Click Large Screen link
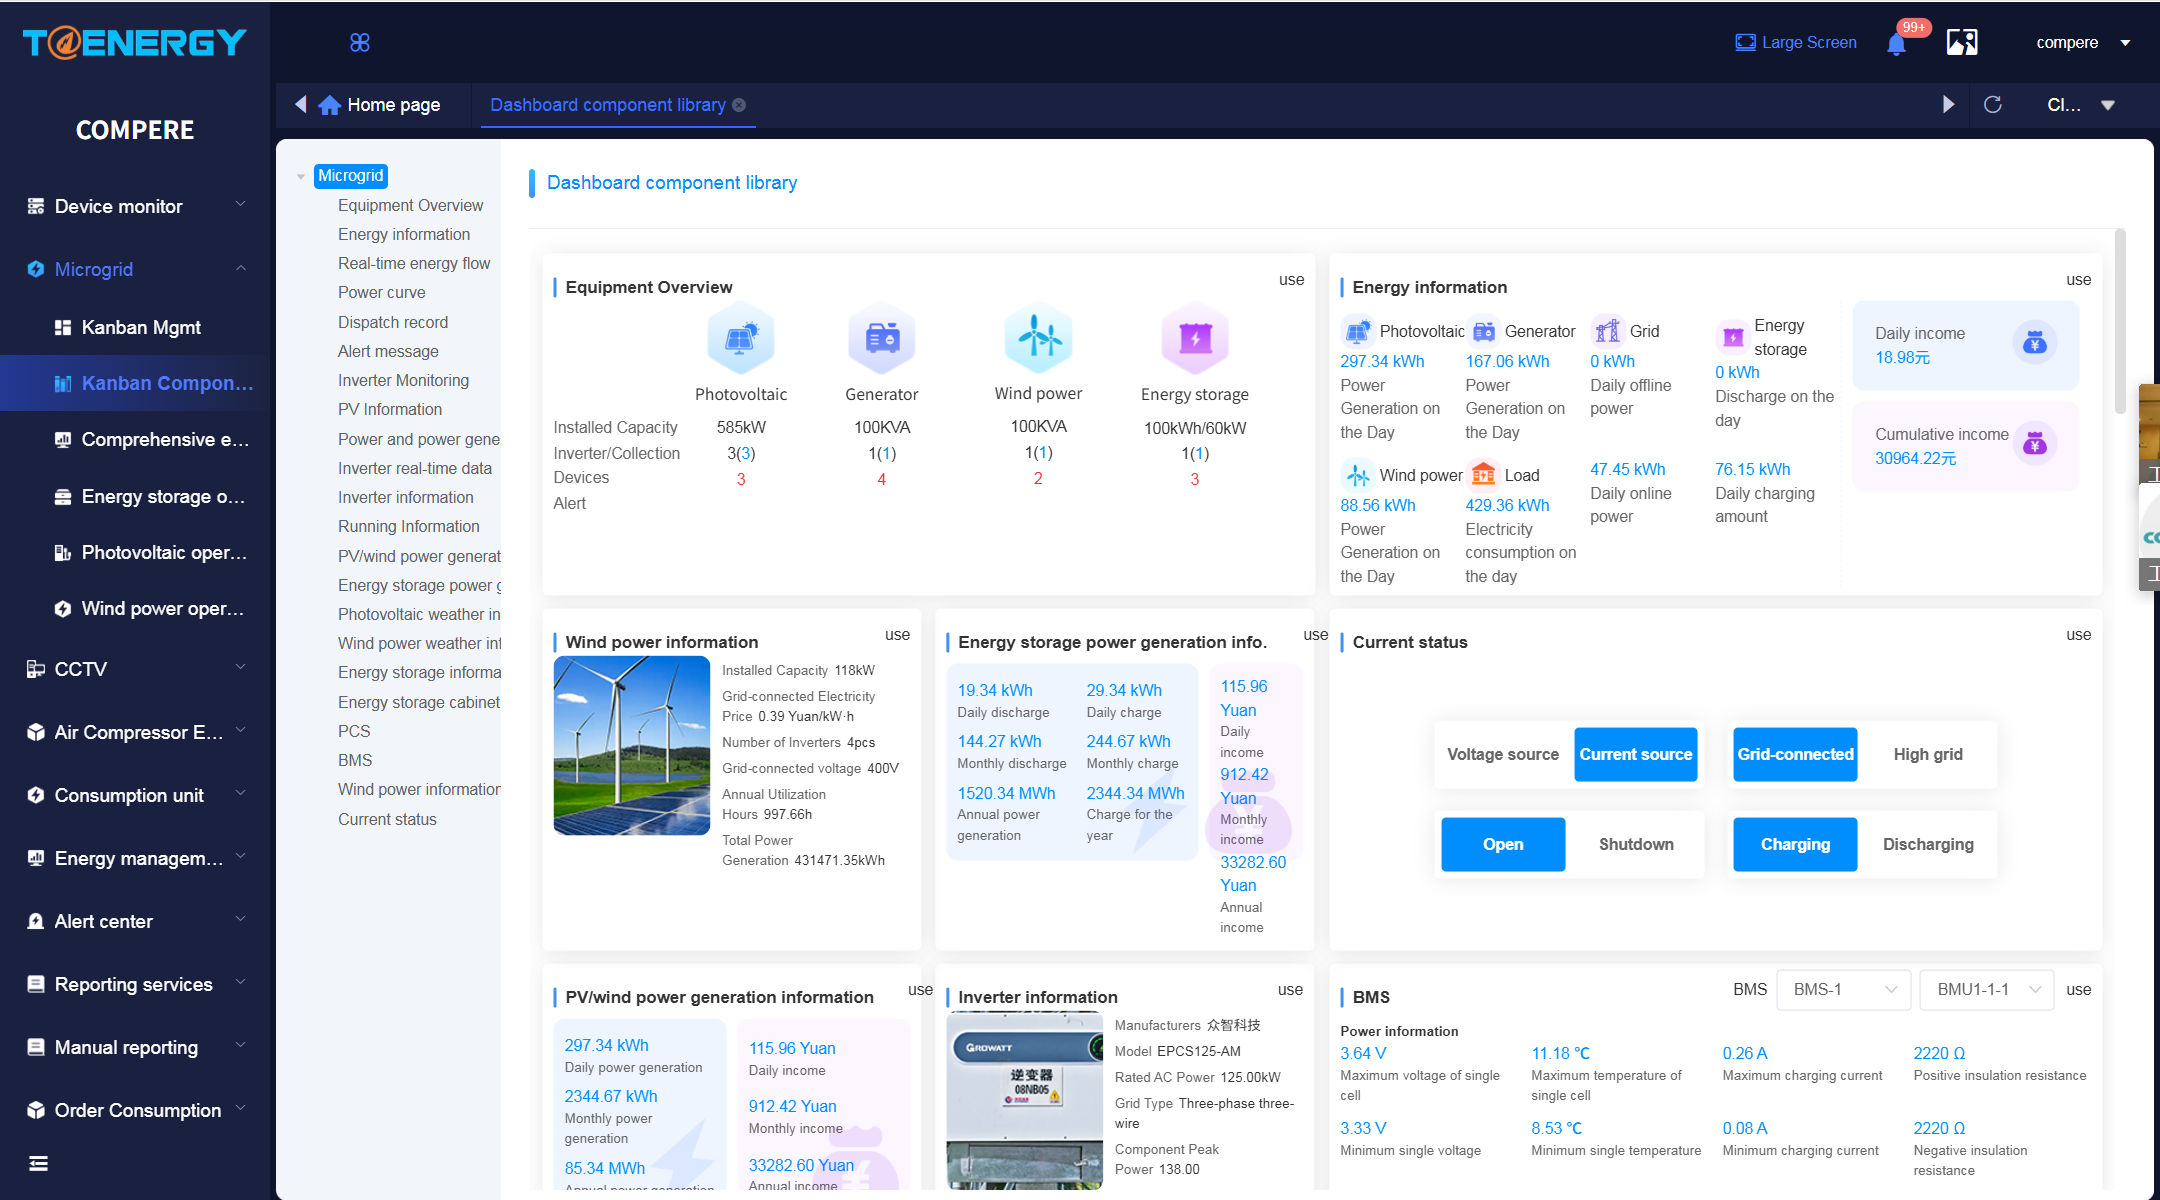2160x1200 pixels. [x=1796, y=42]
